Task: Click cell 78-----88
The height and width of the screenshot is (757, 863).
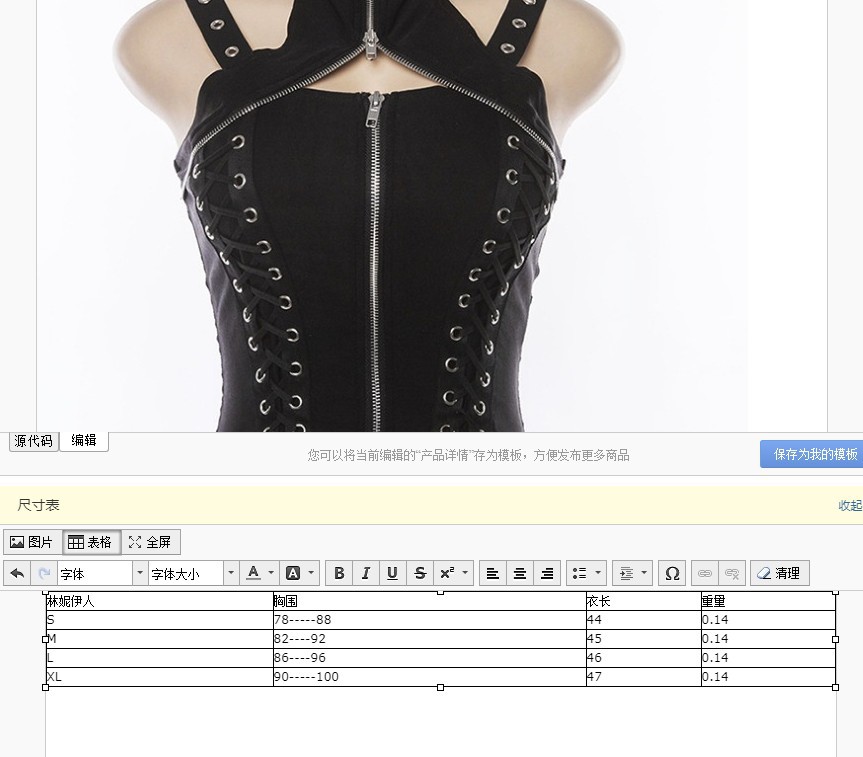Action: [430, 620]
